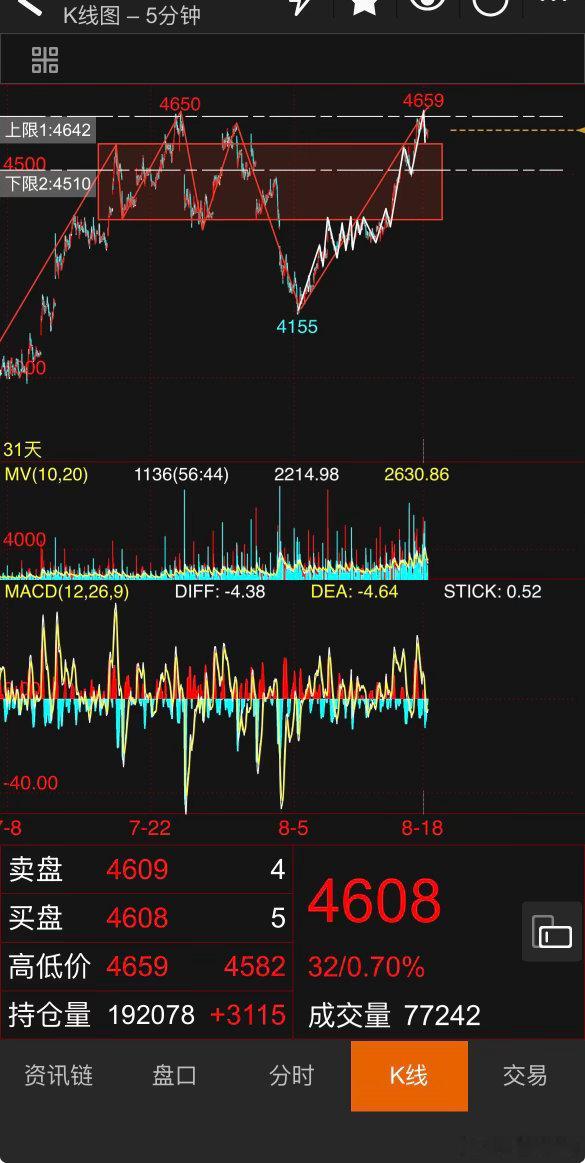The height and width of the screenshot is (1163, 585).
Task: Switch to the 分时 tab
Action: 291,1075
